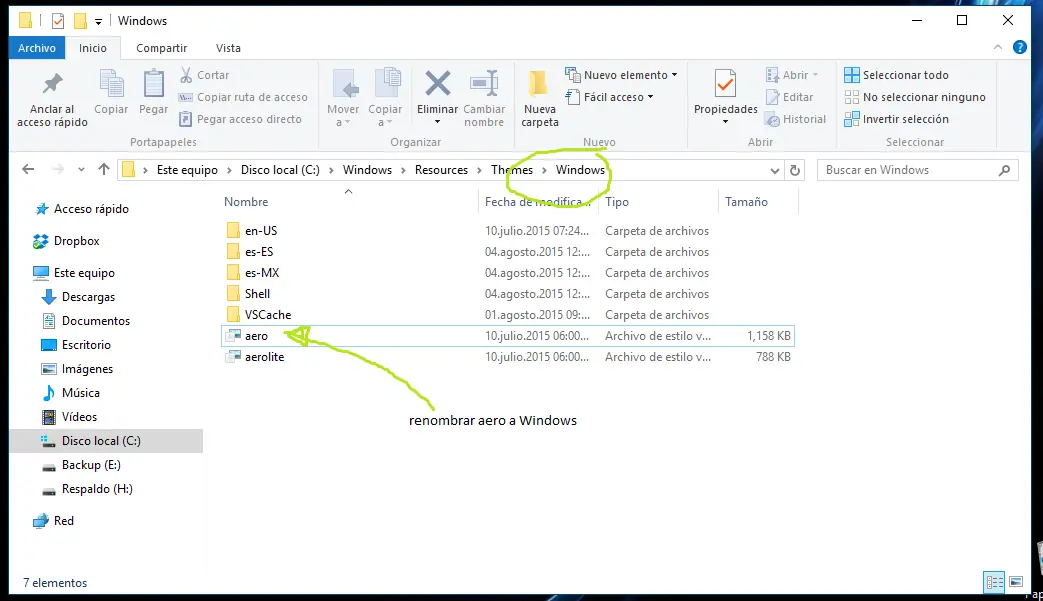Switch to the Vista tab

pos(228,48)
